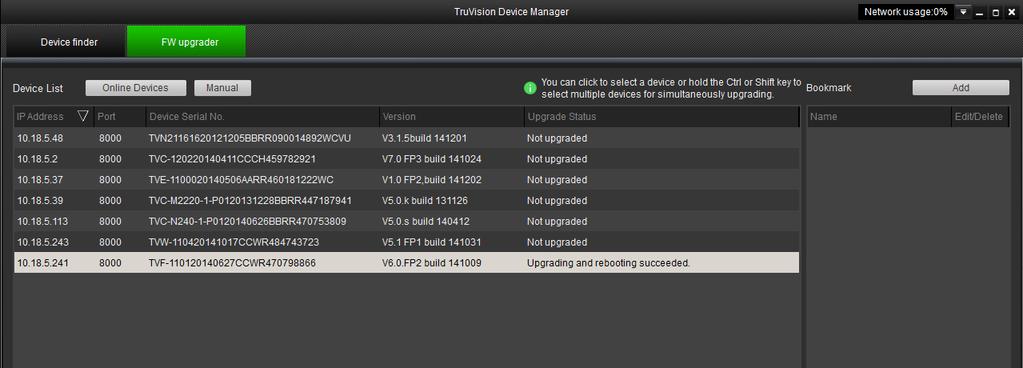Select device at 10.18.5.113

tap(406, 221)
